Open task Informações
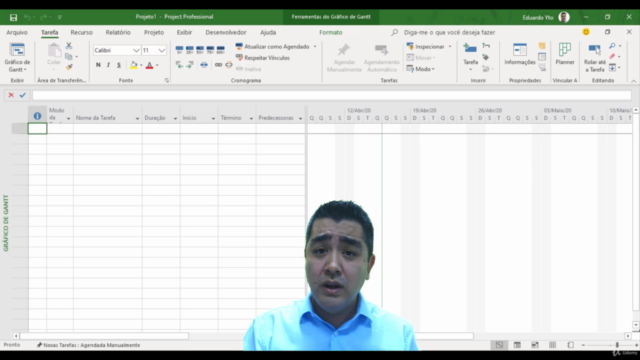This screenshot has width=640, height=360. click(x=520, y=54)
